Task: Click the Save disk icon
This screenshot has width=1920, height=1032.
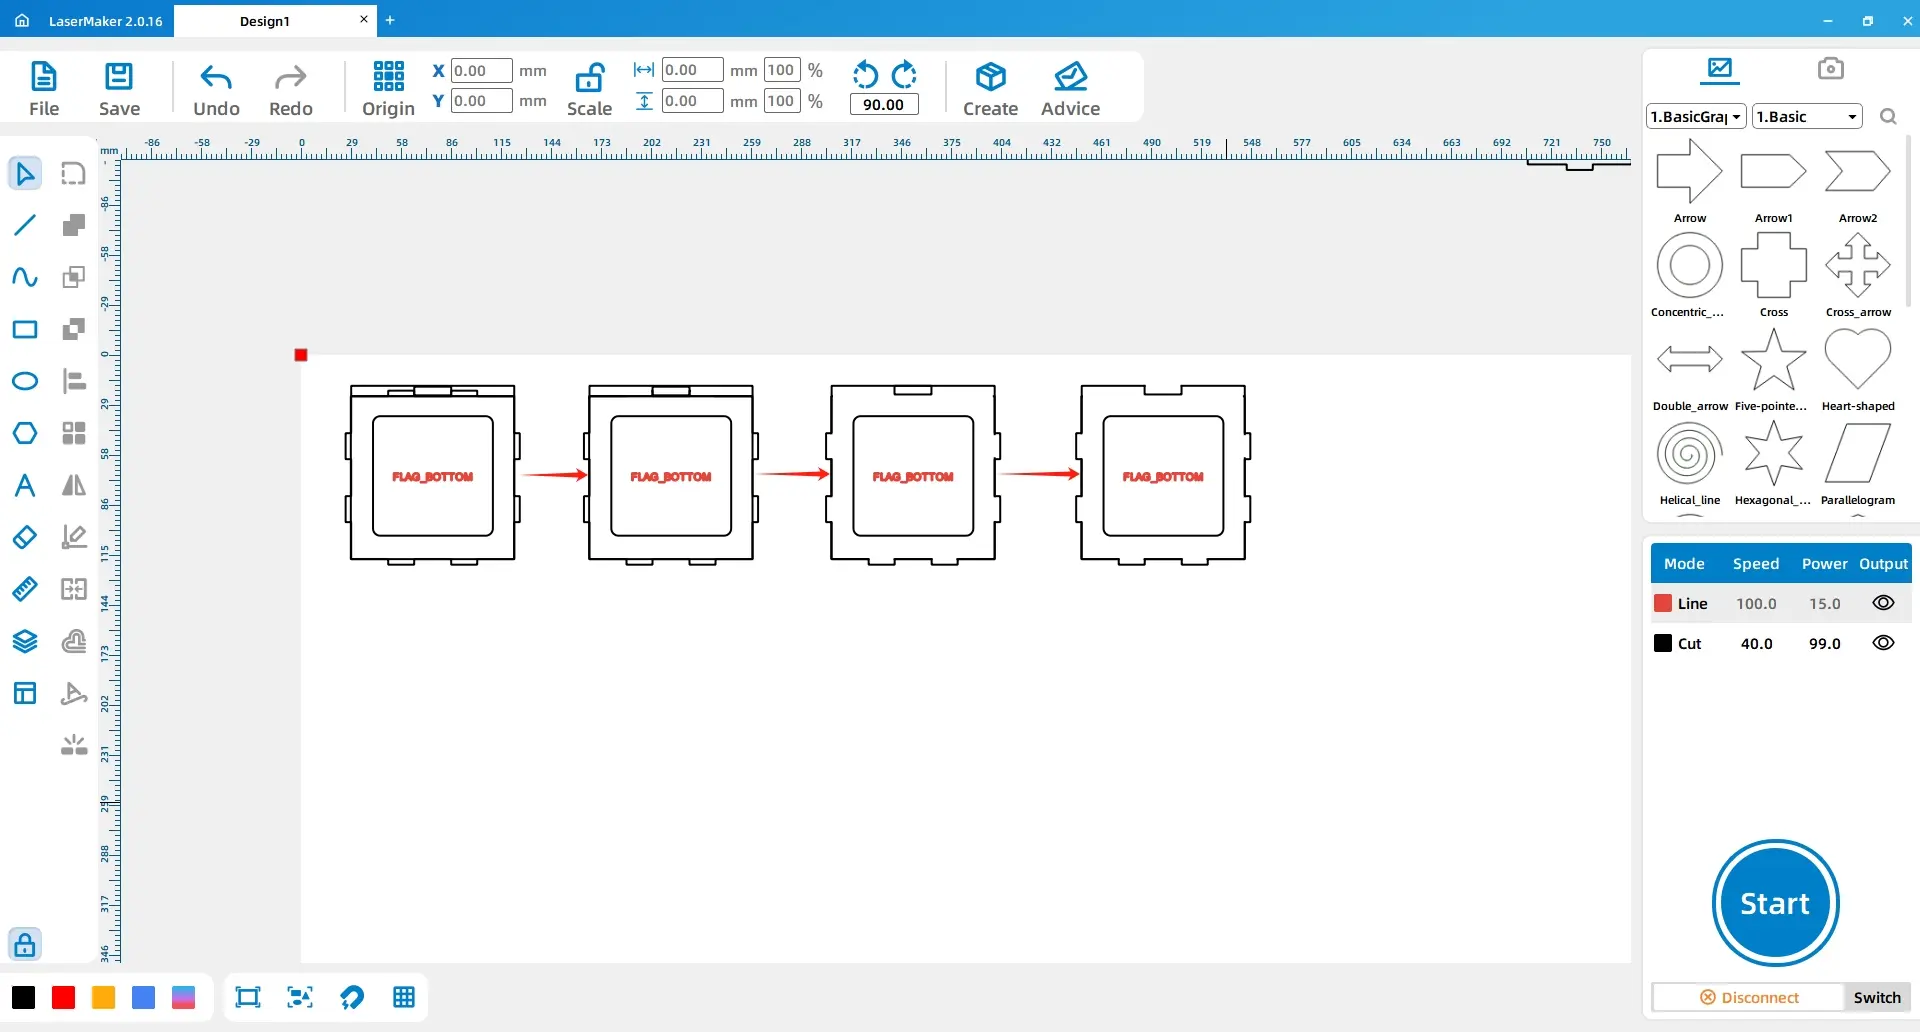Action: click(119, 77)
